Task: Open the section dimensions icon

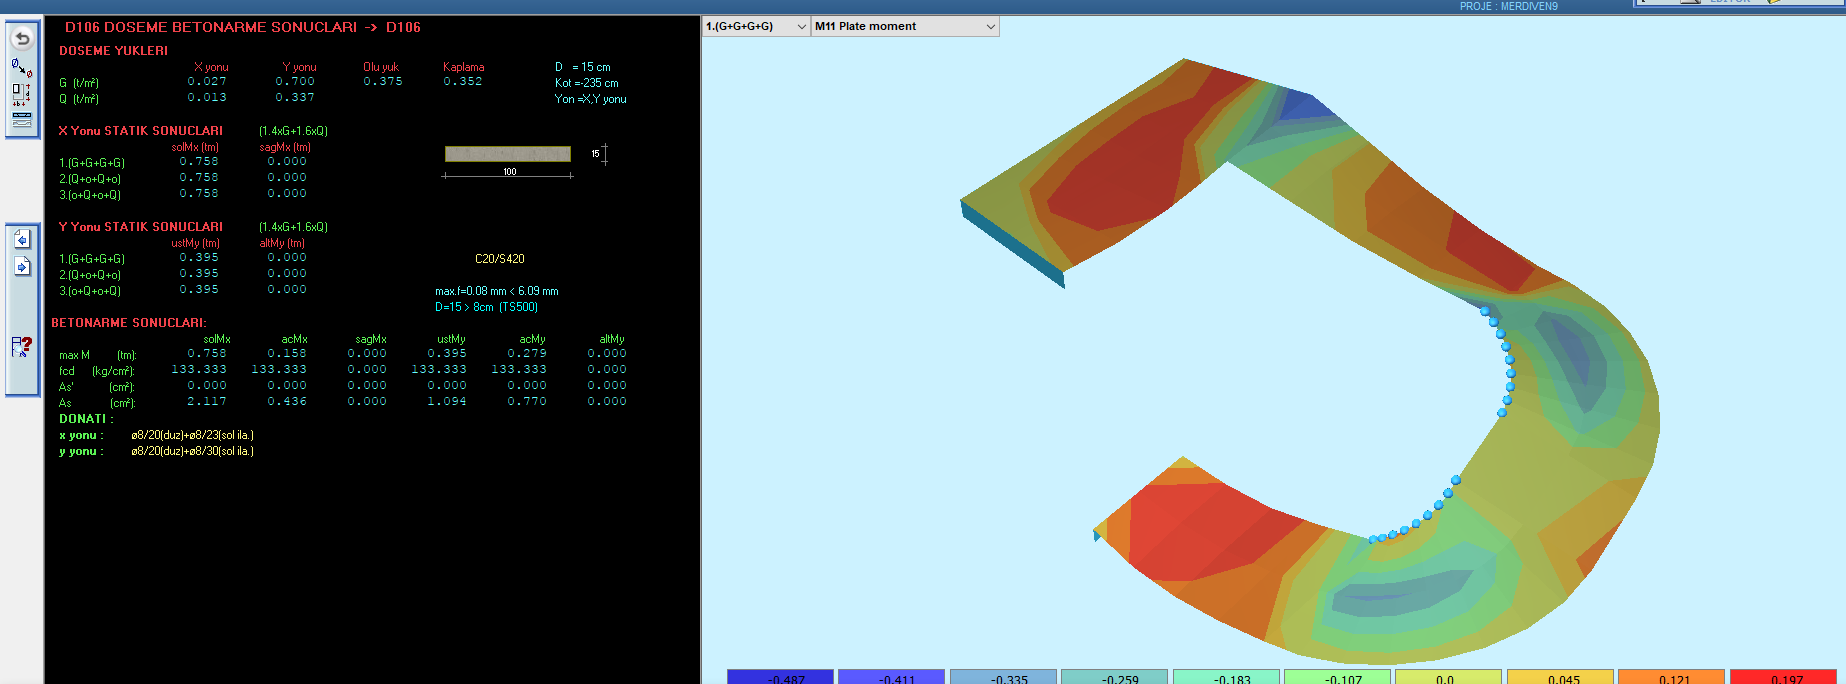Action: coord(21,94)
